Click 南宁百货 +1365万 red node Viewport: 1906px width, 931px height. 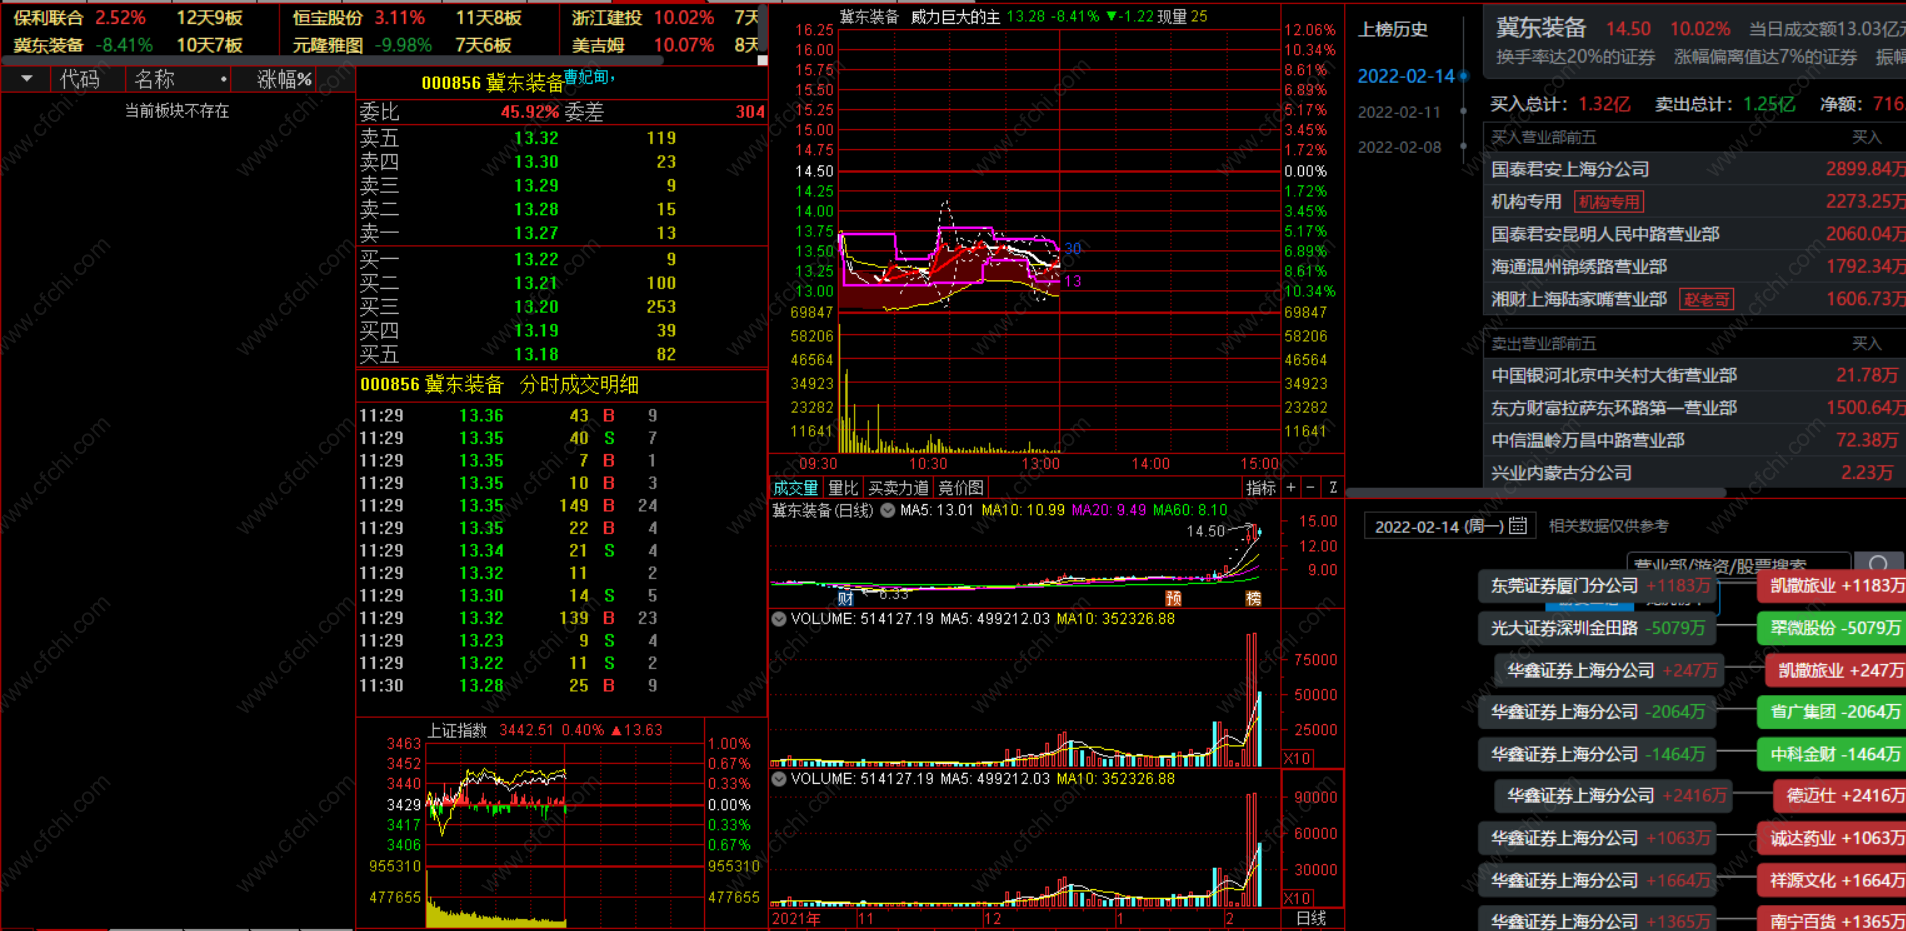pyautogui.click(x=1833, y=920)
